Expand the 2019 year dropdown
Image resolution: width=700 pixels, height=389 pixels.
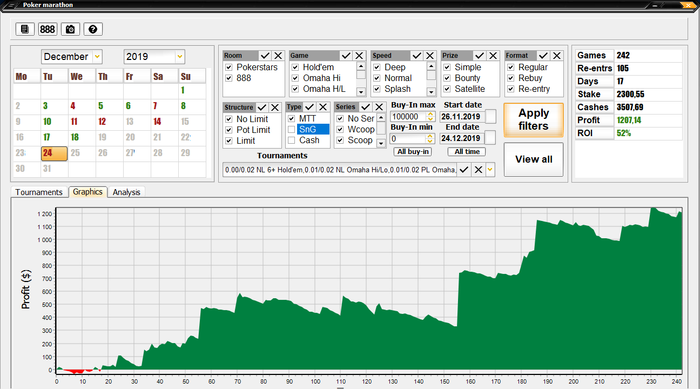(179, 57)
